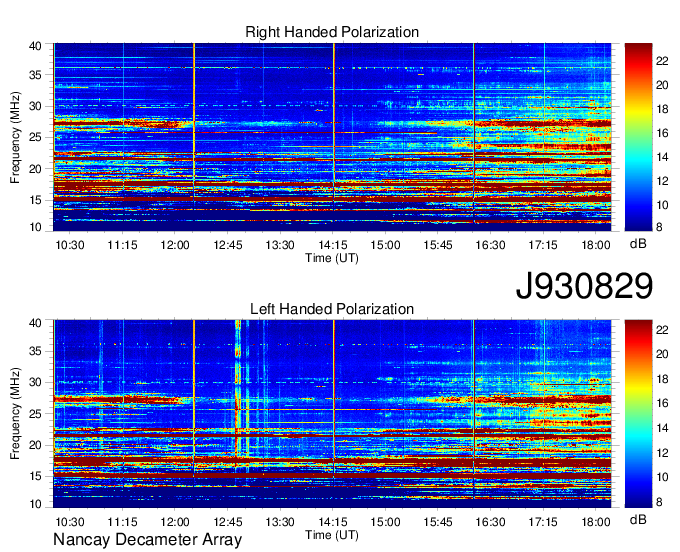
Task: Click the "8" value on the lower color bar
Action: click(x=659, y=502)
